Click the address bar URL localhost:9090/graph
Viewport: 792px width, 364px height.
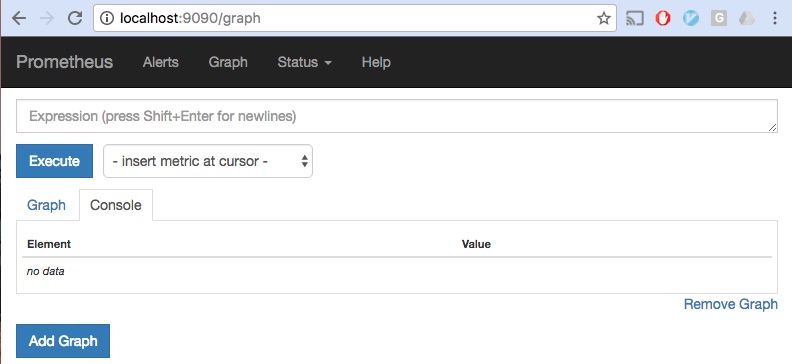(x=190, y=19)
